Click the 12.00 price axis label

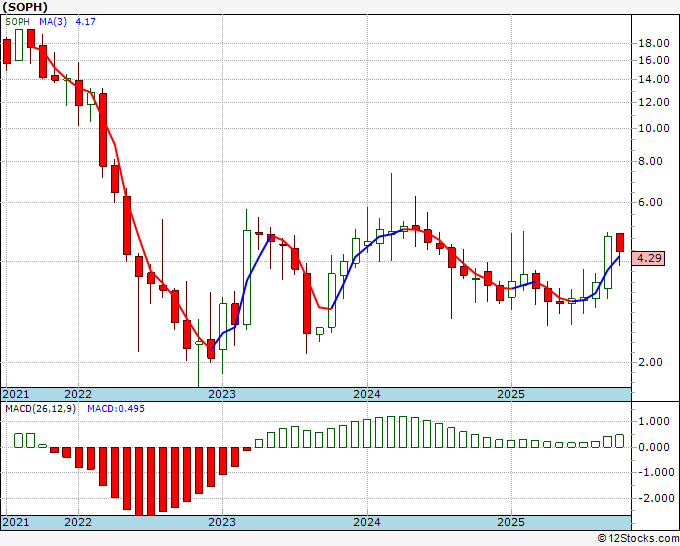[x=654, y=102]
